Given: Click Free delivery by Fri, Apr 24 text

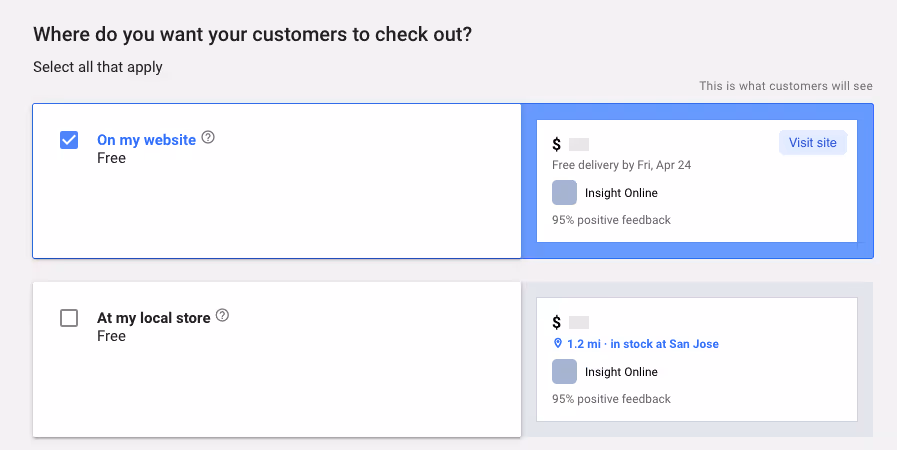Looking at the screenshot, I should (621, 165).
